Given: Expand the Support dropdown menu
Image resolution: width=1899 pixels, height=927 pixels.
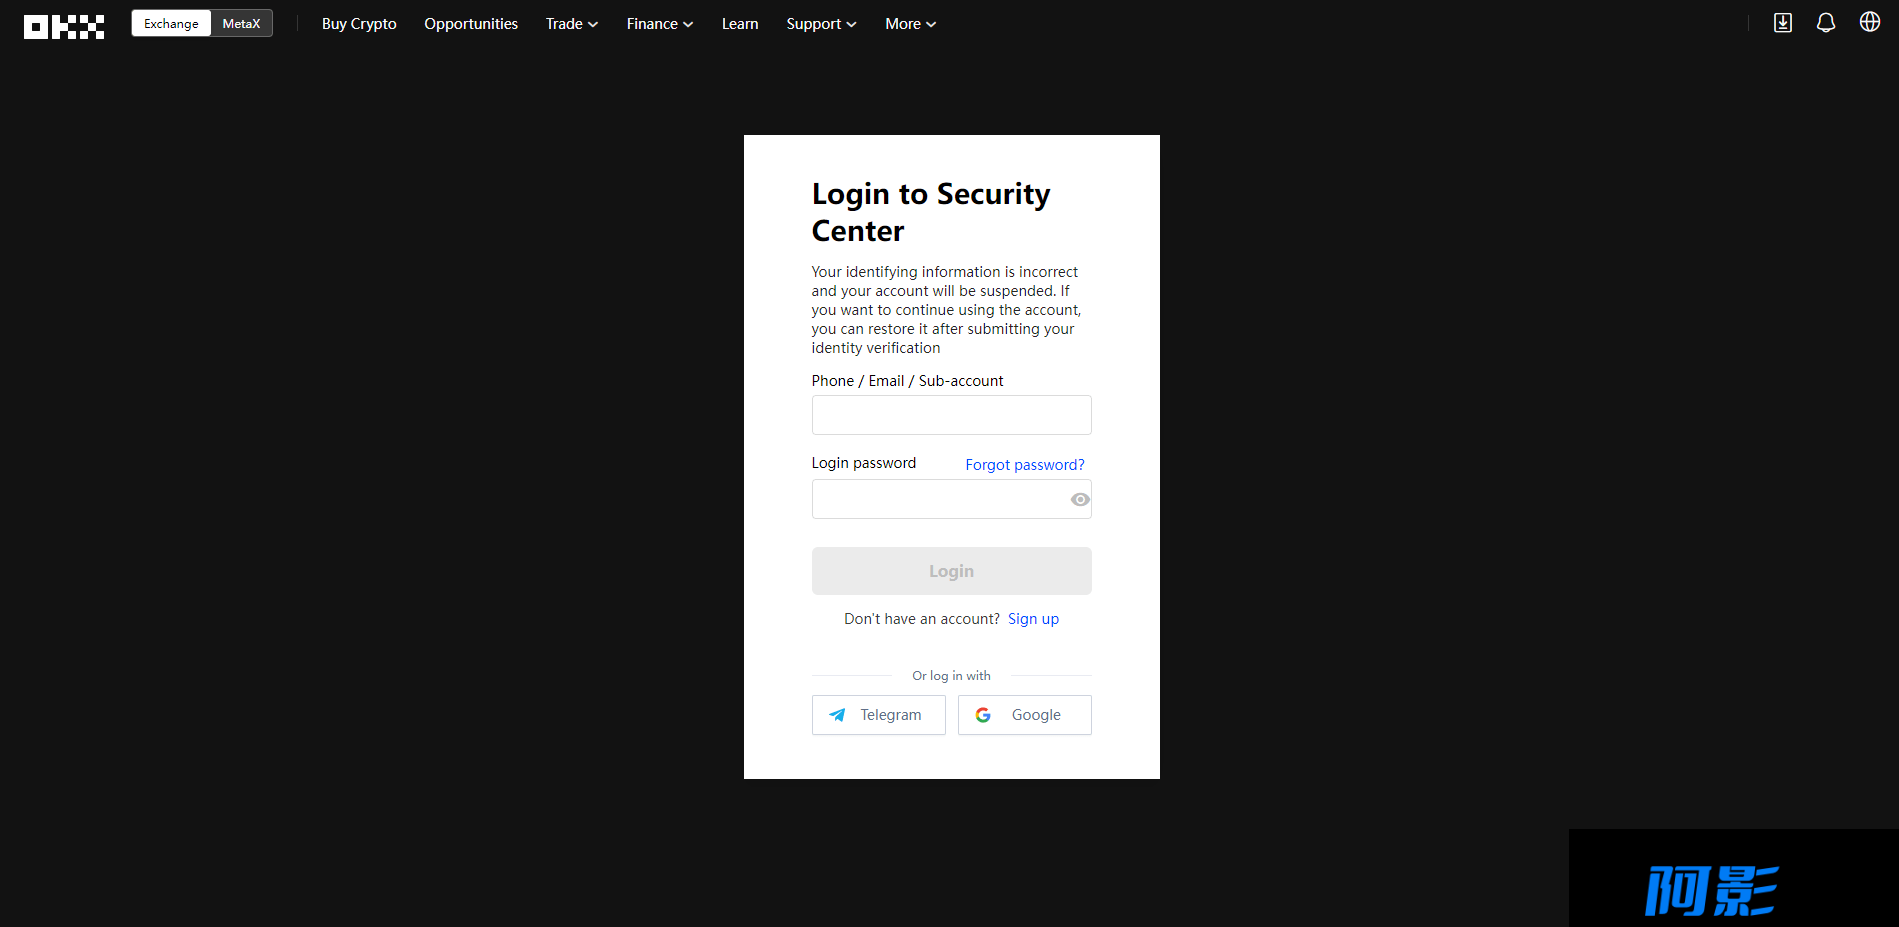Looking at the screenshot, I should [x=821, y=23].
